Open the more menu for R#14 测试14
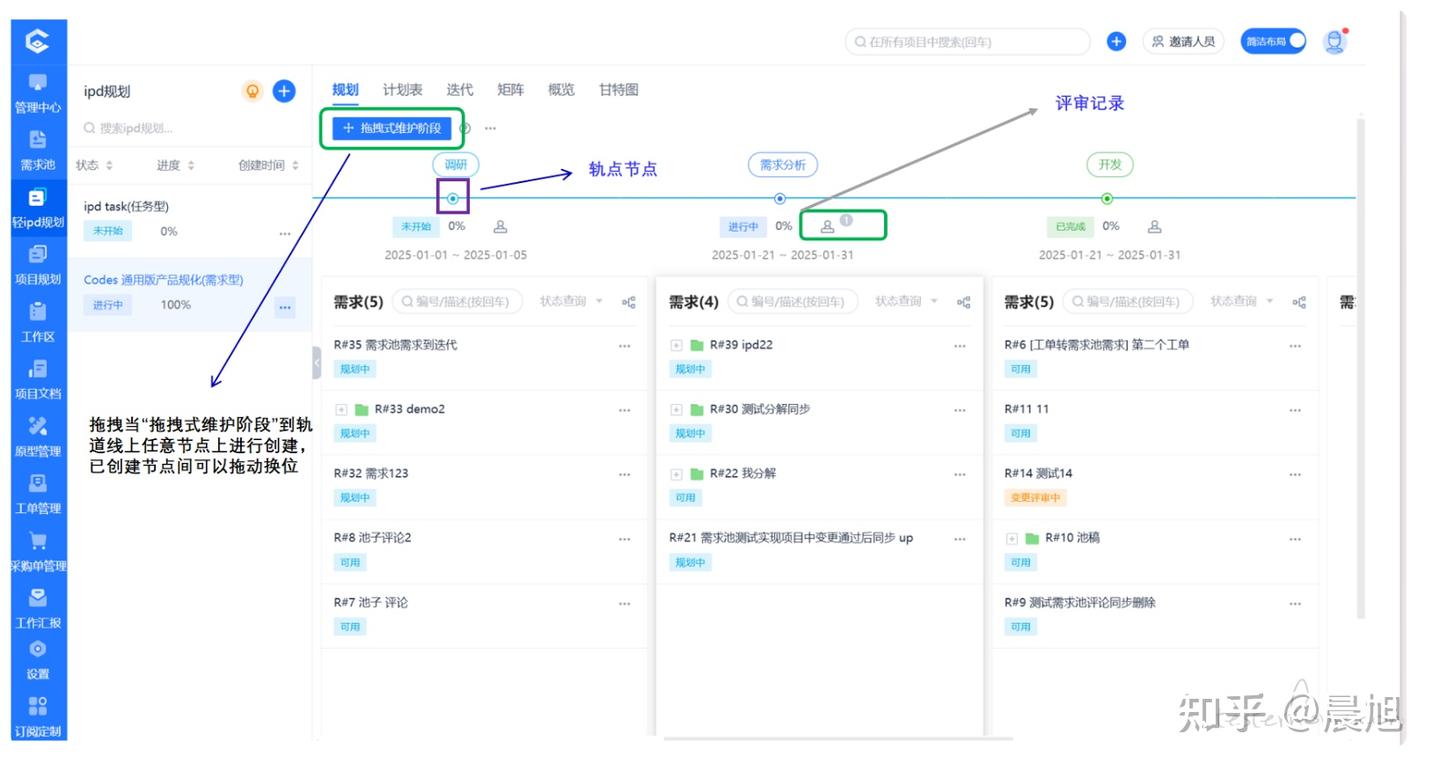The image size is (1440, 771). click(x=1295, y=474)
